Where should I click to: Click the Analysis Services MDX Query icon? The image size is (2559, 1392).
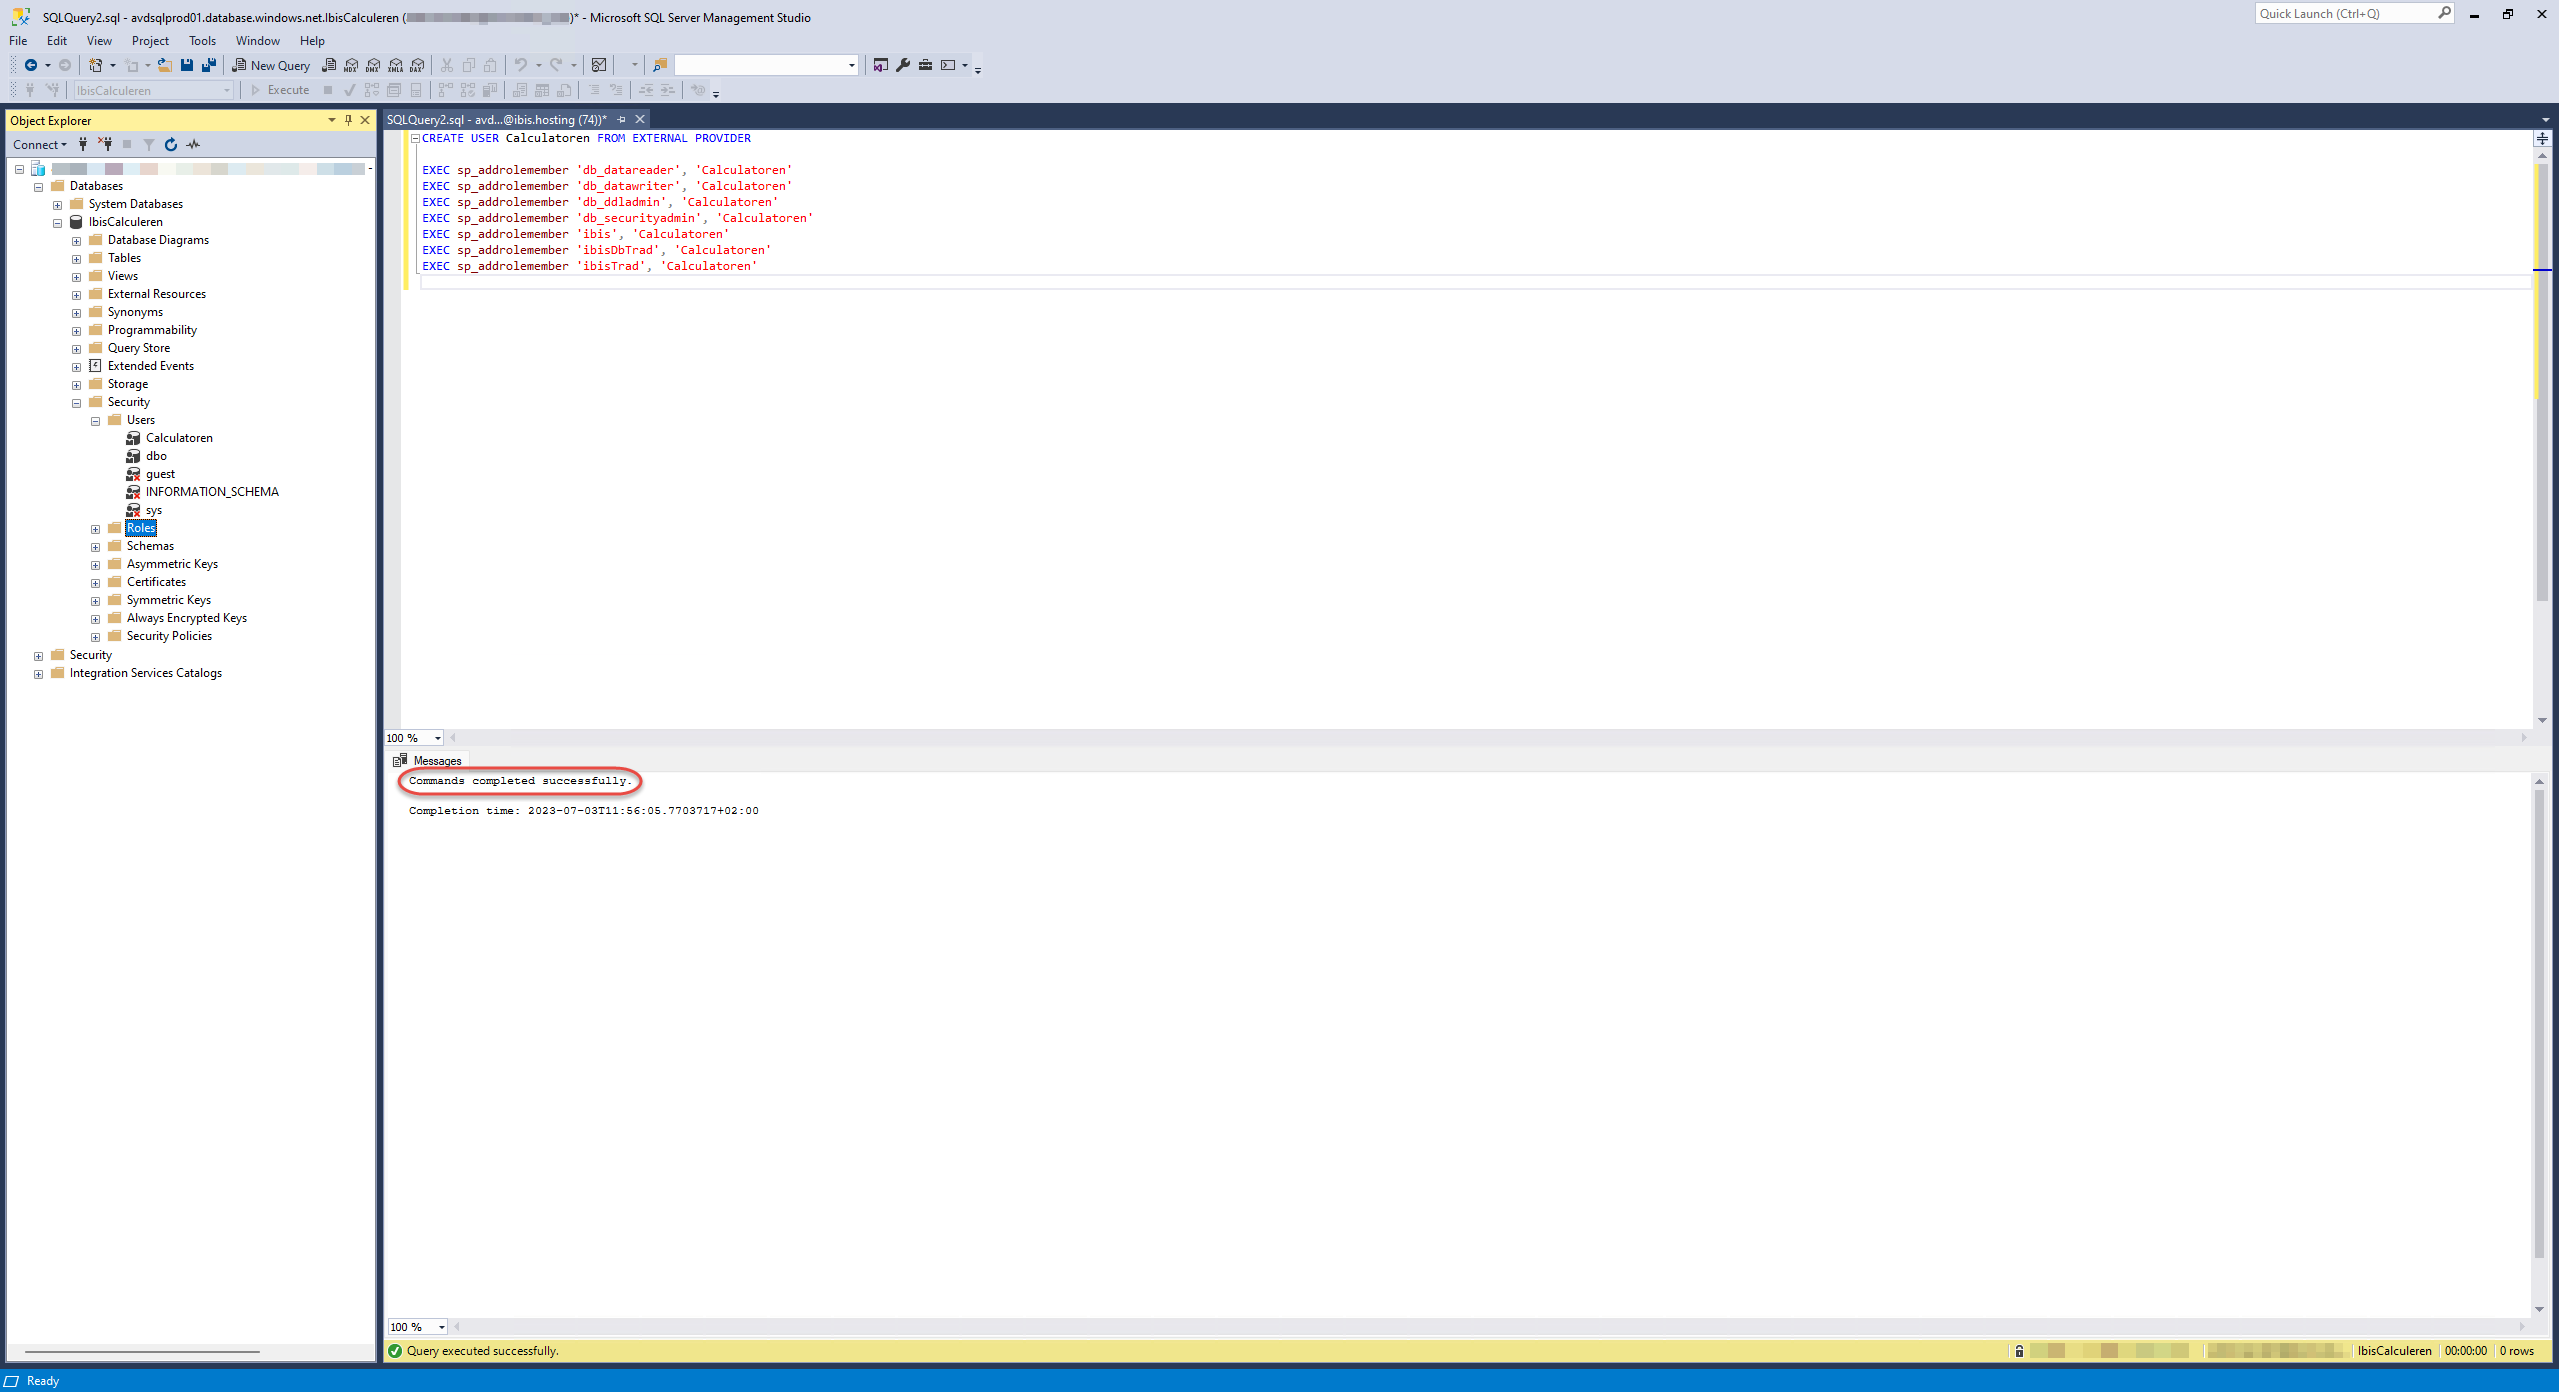pyautogui.click(x=351, y=65)
